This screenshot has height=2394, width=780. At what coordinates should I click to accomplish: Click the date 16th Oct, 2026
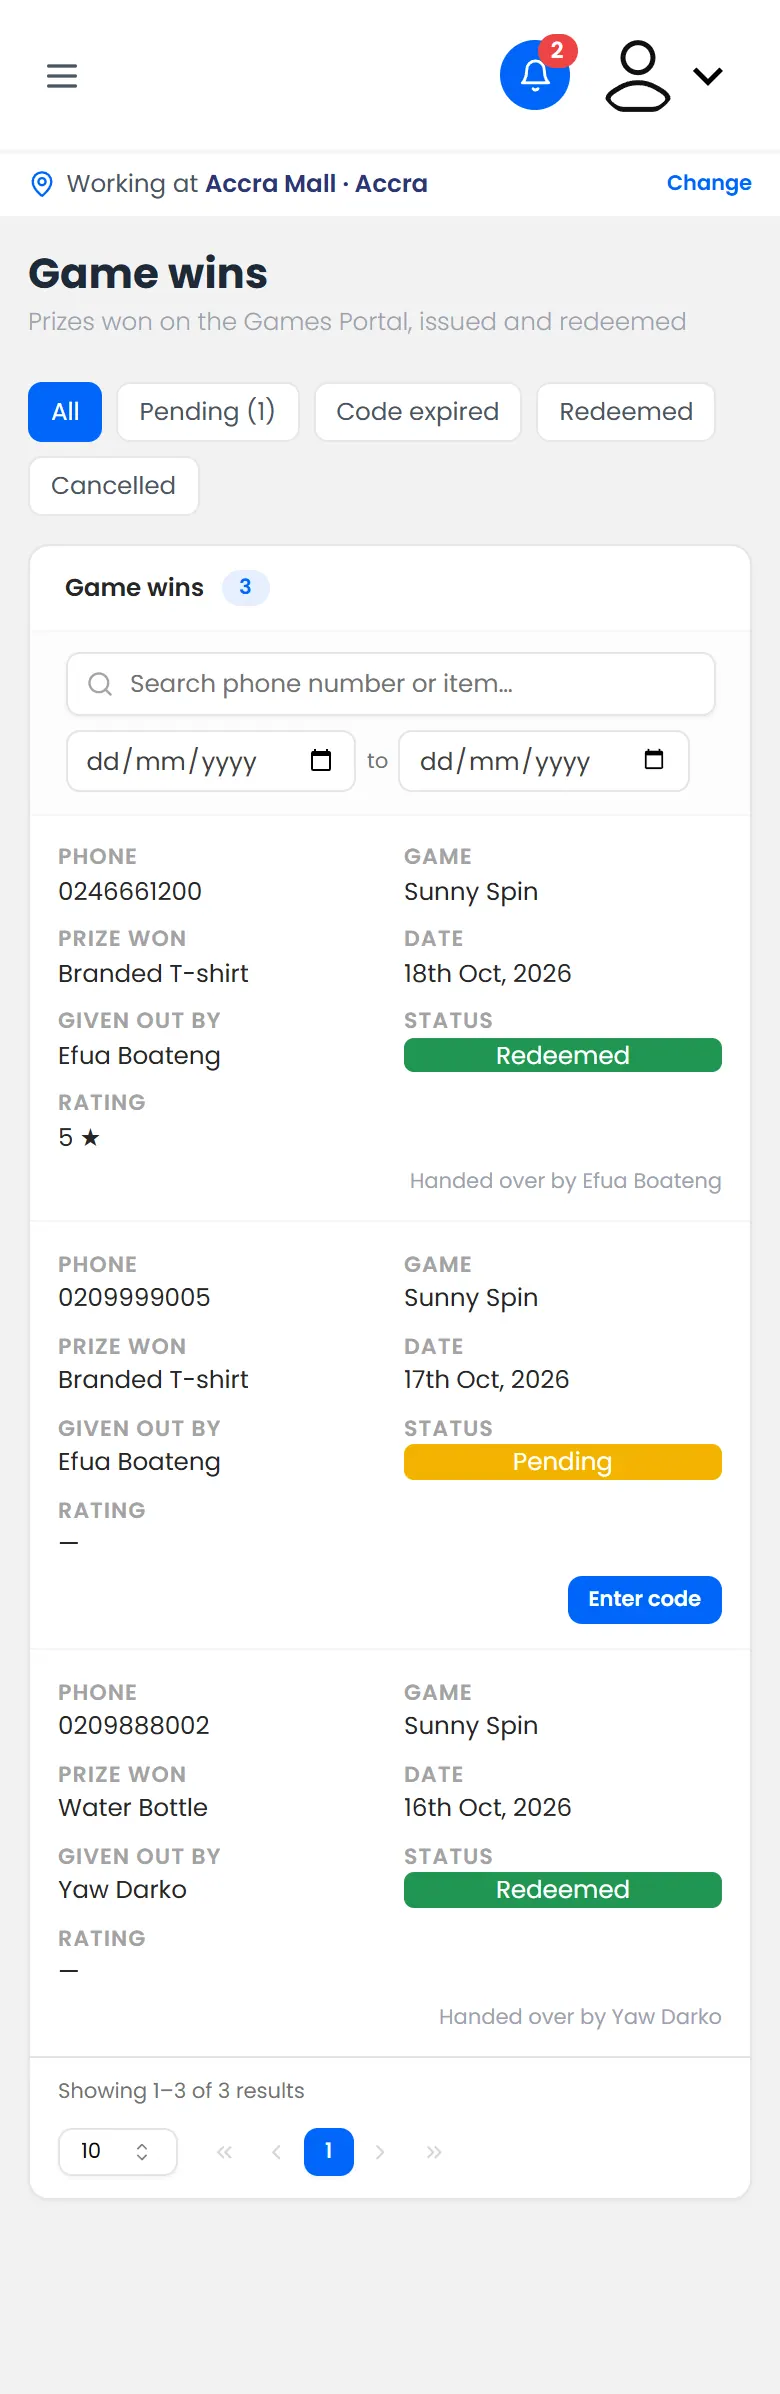[x=487, y=1808]
